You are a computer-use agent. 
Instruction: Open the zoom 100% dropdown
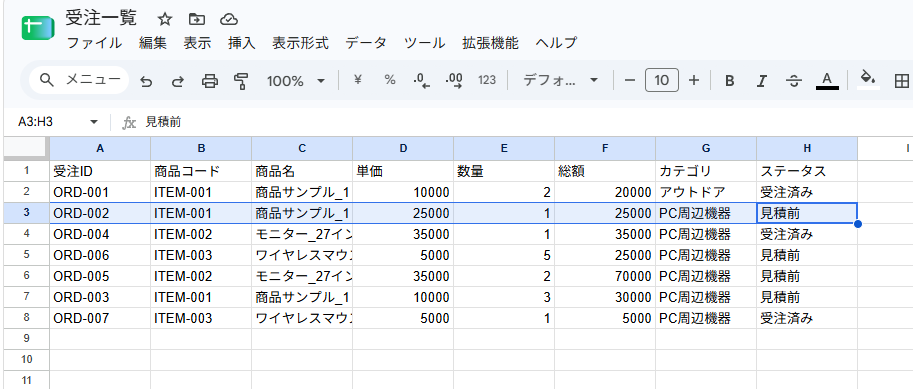[295, 81]
